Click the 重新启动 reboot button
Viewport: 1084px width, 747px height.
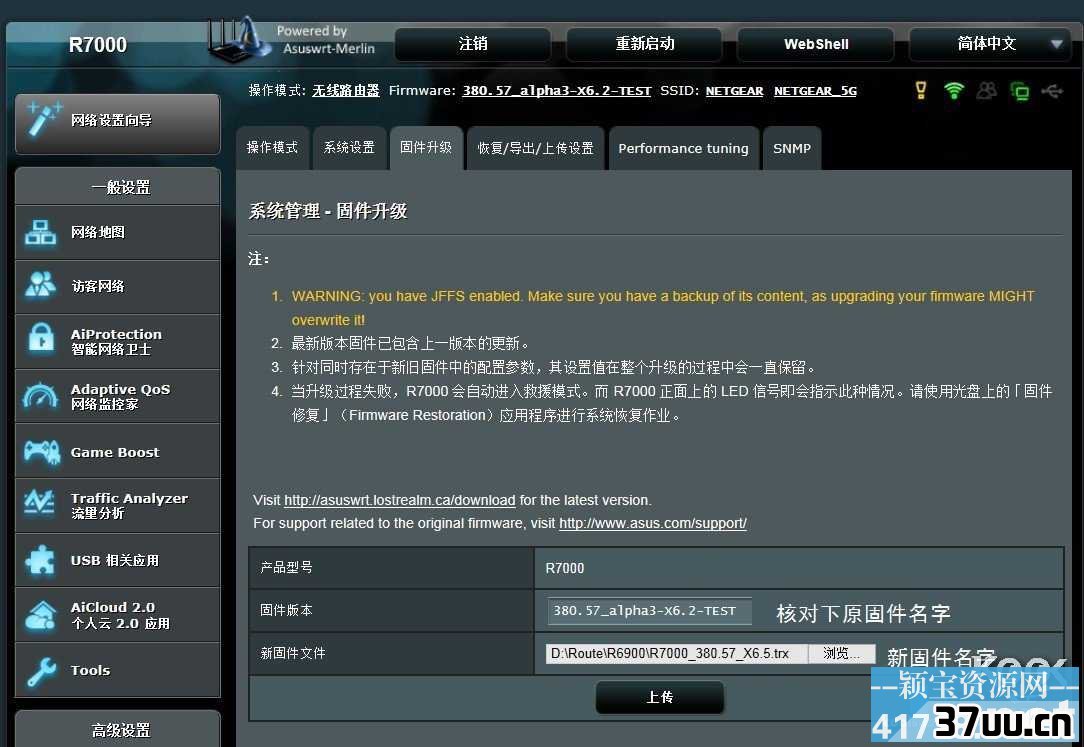point(644,44)
